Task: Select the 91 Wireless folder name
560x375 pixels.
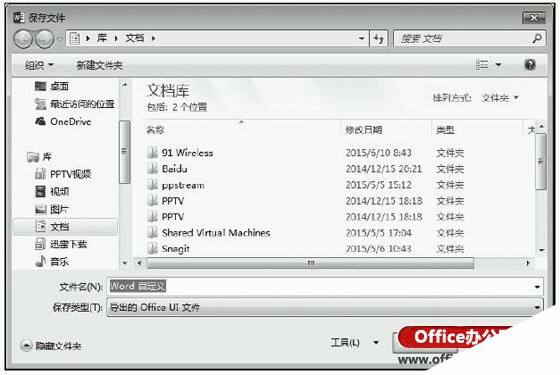Action: [187, 152]
